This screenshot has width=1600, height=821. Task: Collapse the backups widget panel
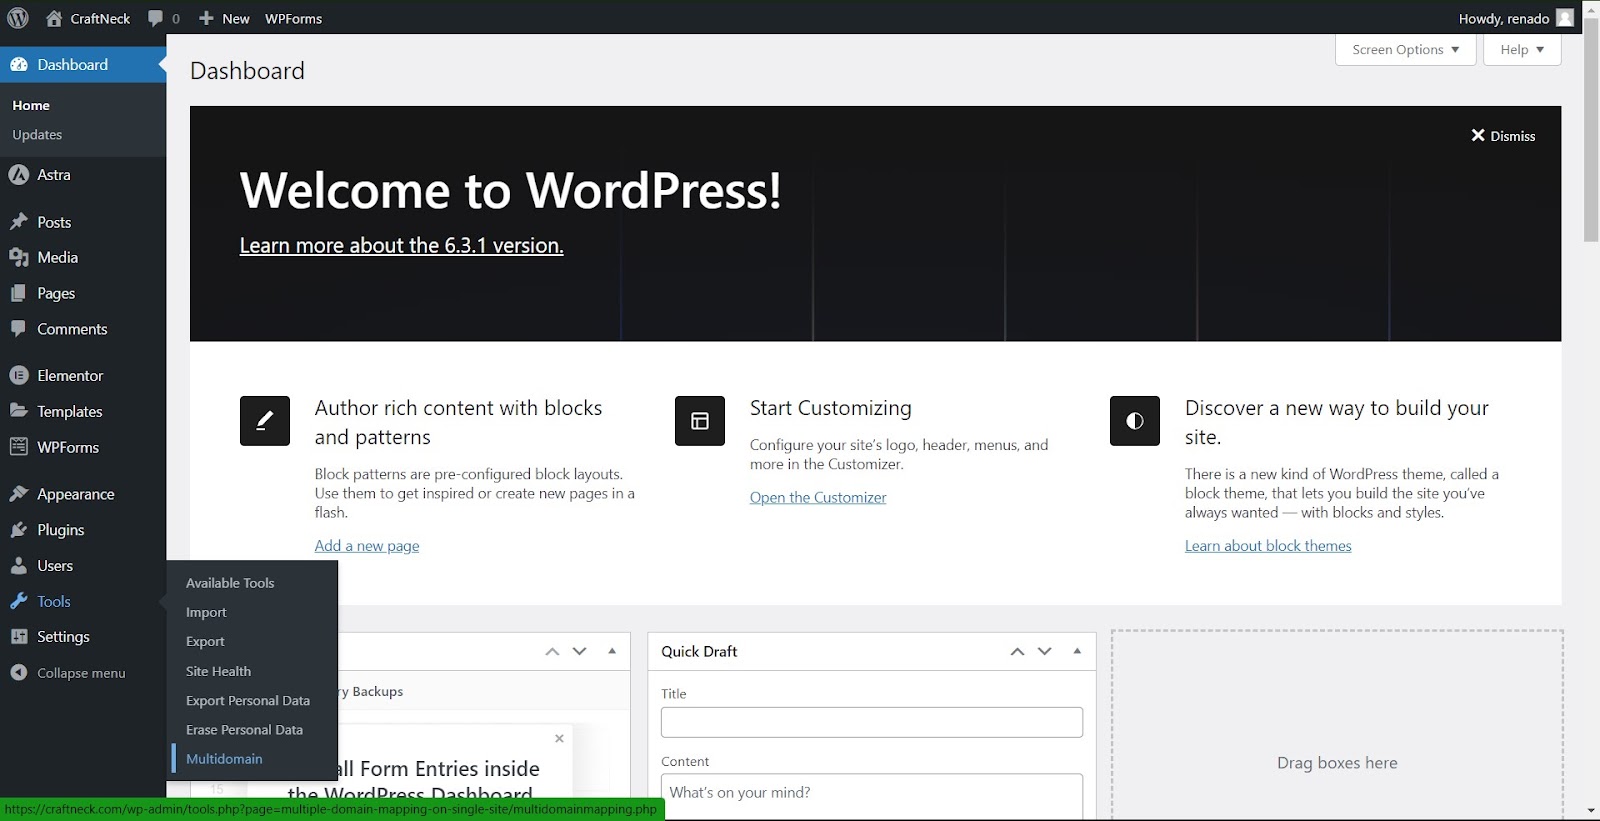[612, 651]
